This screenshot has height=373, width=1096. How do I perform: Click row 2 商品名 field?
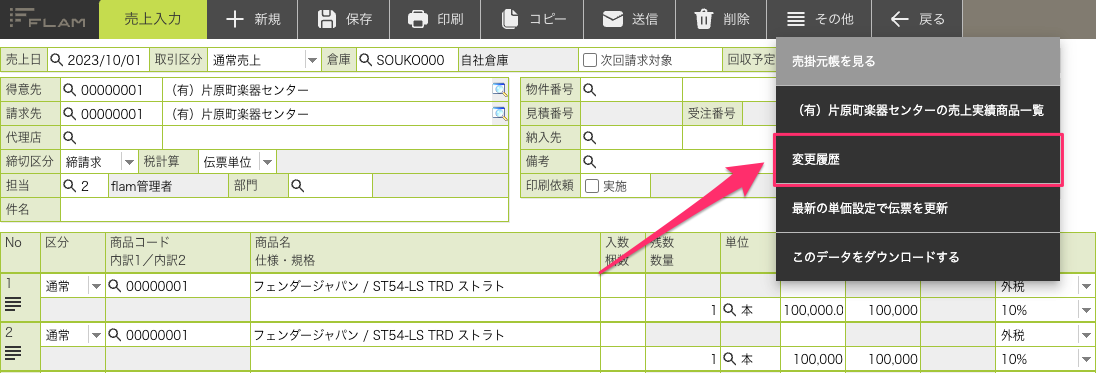pos(425,335)
